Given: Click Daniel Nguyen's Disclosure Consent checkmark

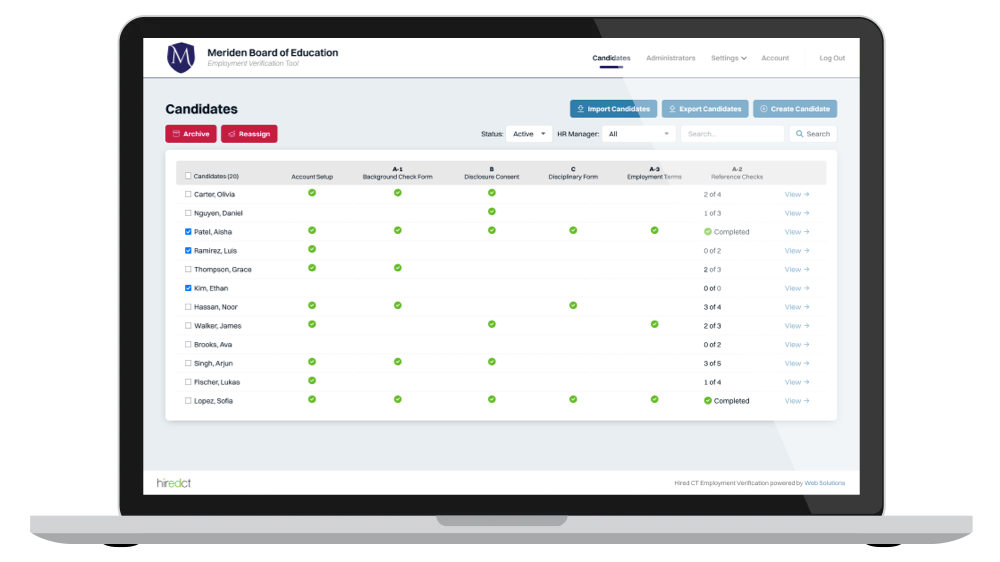Looking at the screenshot, I should pos(492,212).
